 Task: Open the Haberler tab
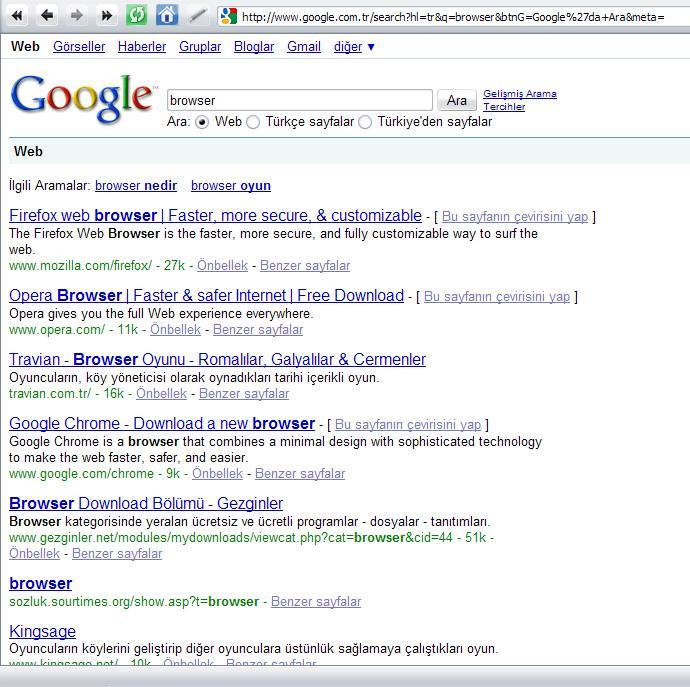pyautogui.click(x=142, y=47)
